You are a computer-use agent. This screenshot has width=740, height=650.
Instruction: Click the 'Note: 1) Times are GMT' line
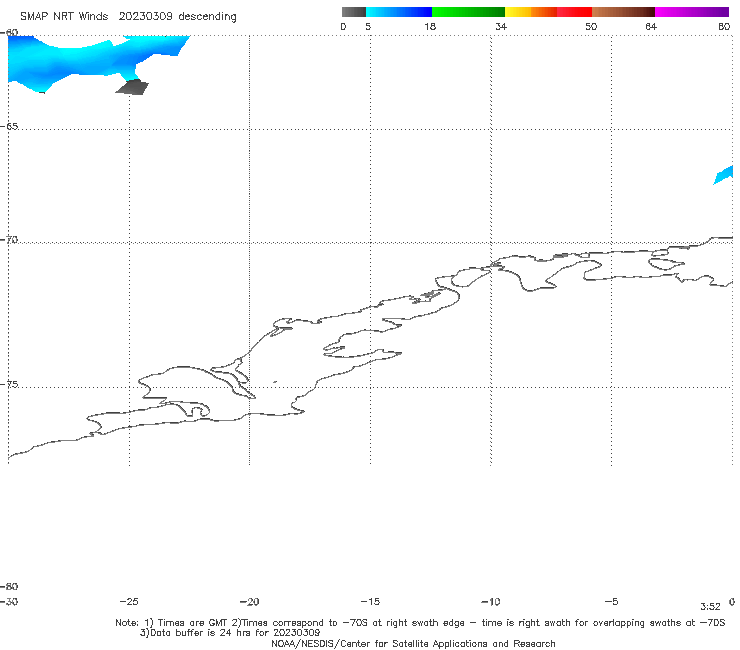pos(420,623)
